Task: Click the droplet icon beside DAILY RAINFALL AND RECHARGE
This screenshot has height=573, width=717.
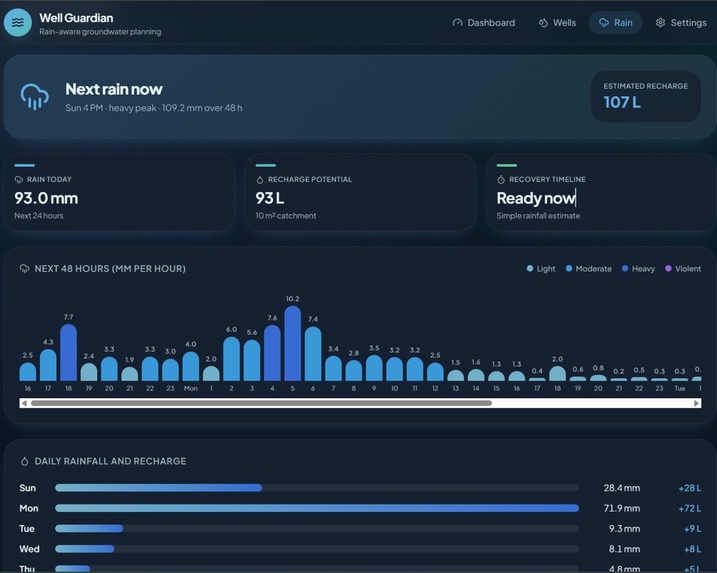Action: (x=24, y=461)
